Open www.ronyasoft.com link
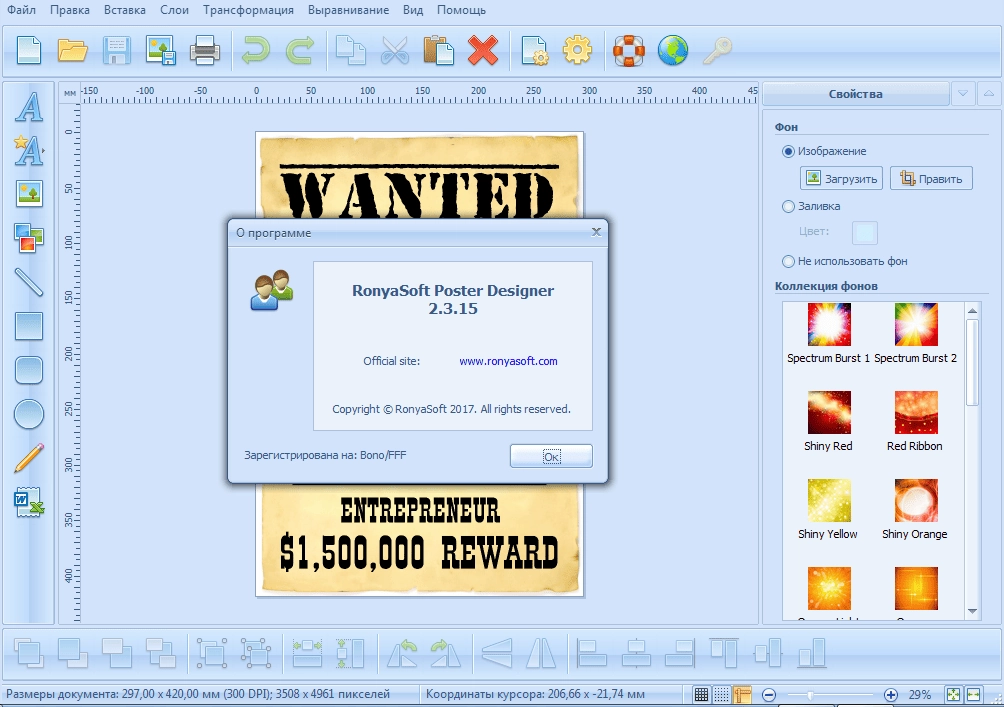 click(508, 361)
